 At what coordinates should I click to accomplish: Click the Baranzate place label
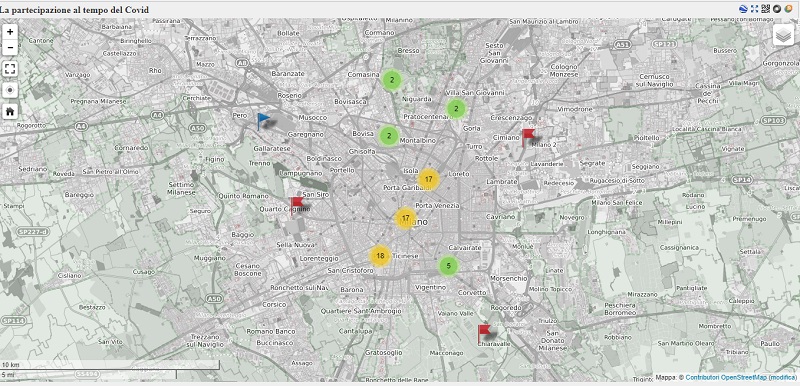[288, 73]
